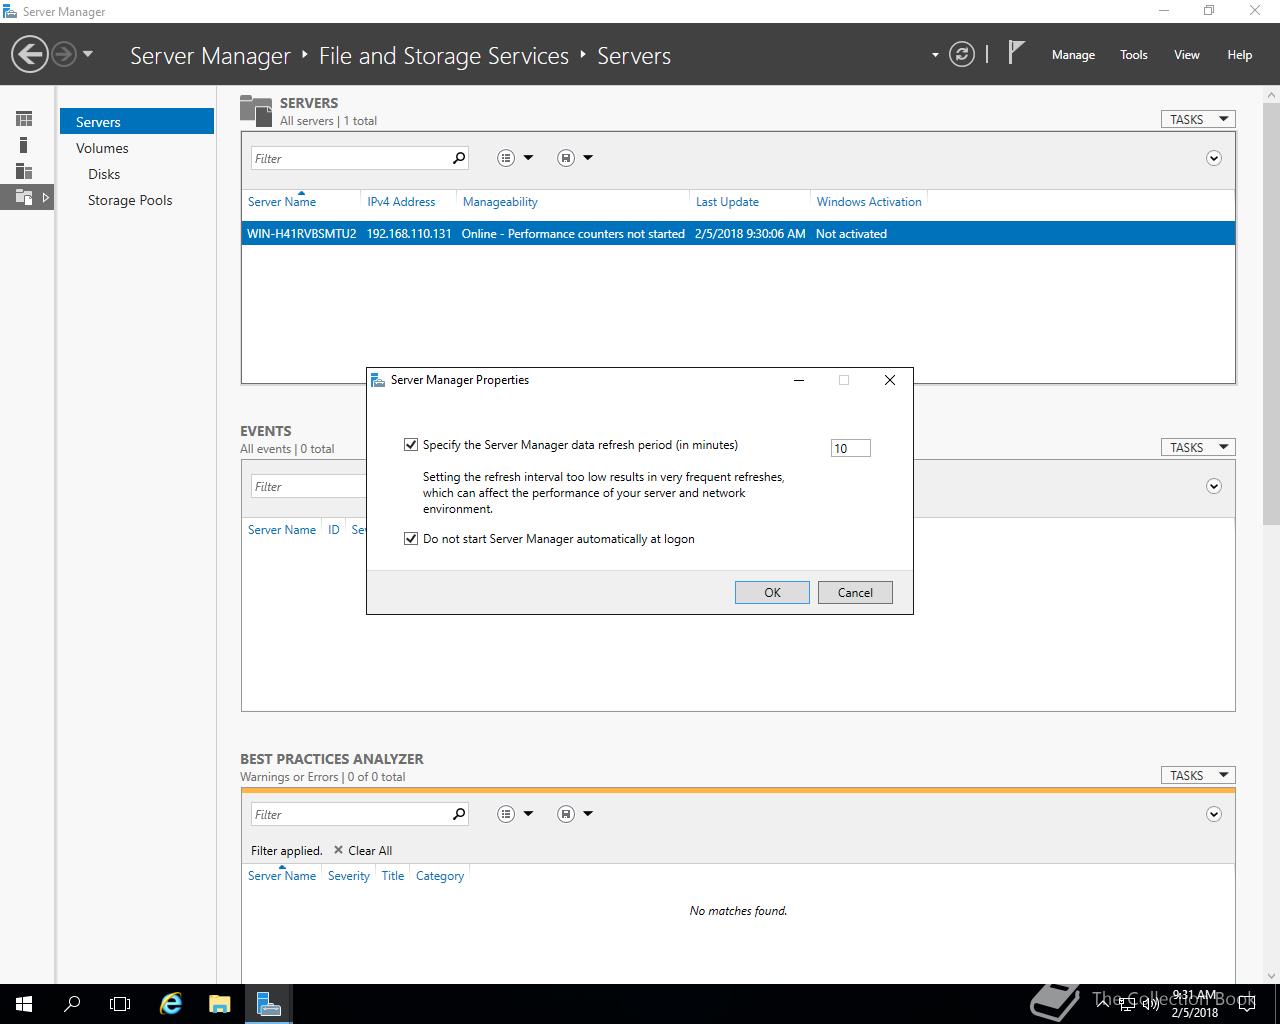Open the TASKS dropdown in Events section
This screenshot has height=1024, width=1280.
point(1198,447)
